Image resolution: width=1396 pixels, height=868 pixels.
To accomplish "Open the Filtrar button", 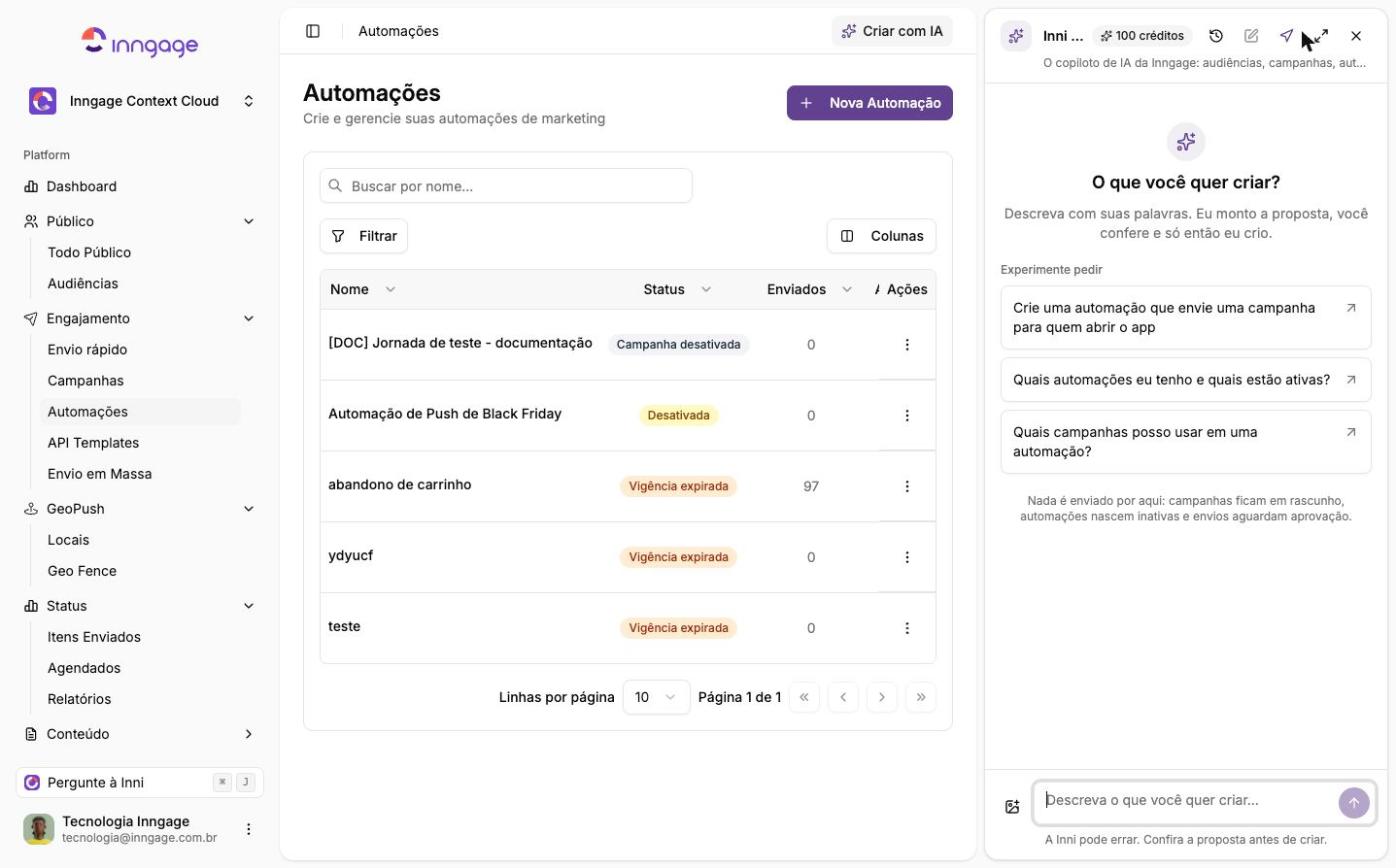I will point(364,236).
